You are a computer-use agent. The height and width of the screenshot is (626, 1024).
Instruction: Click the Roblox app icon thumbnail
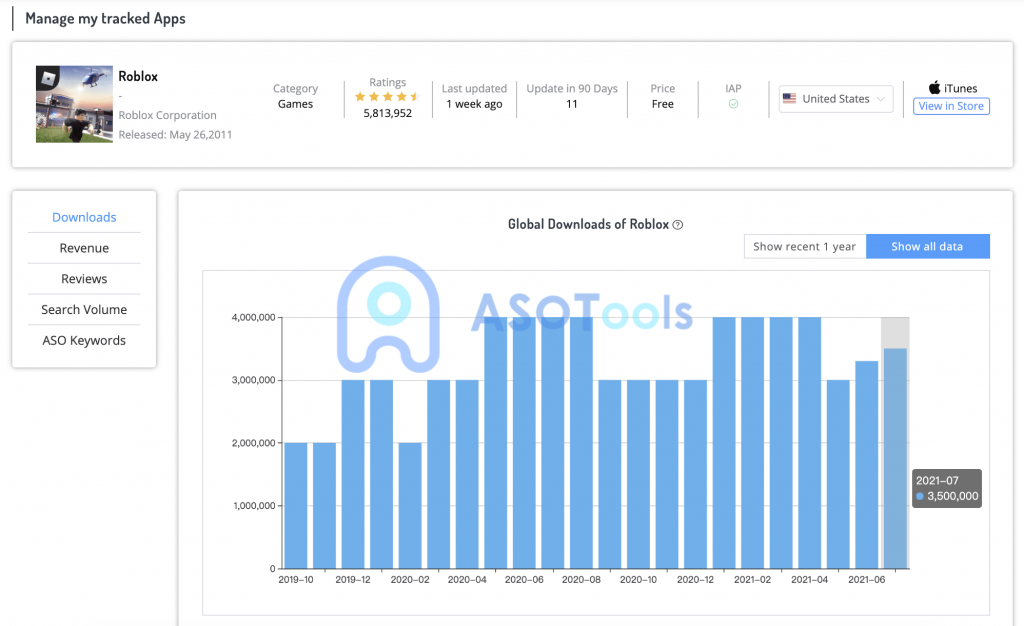[x=74, y=104]
